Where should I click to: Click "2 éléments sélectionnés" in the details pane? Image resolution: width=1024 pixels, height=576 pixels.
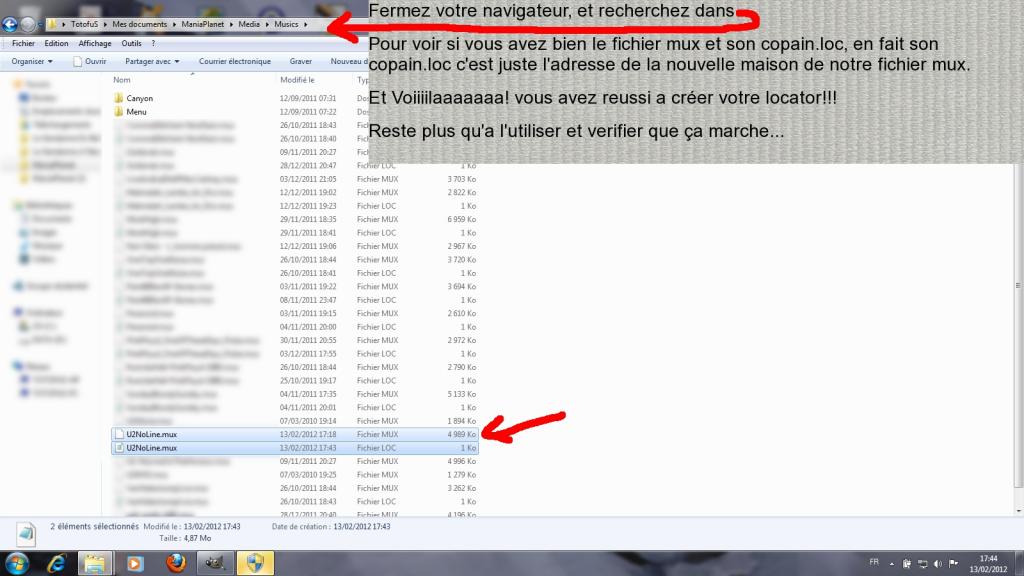(x=95, y=526)
